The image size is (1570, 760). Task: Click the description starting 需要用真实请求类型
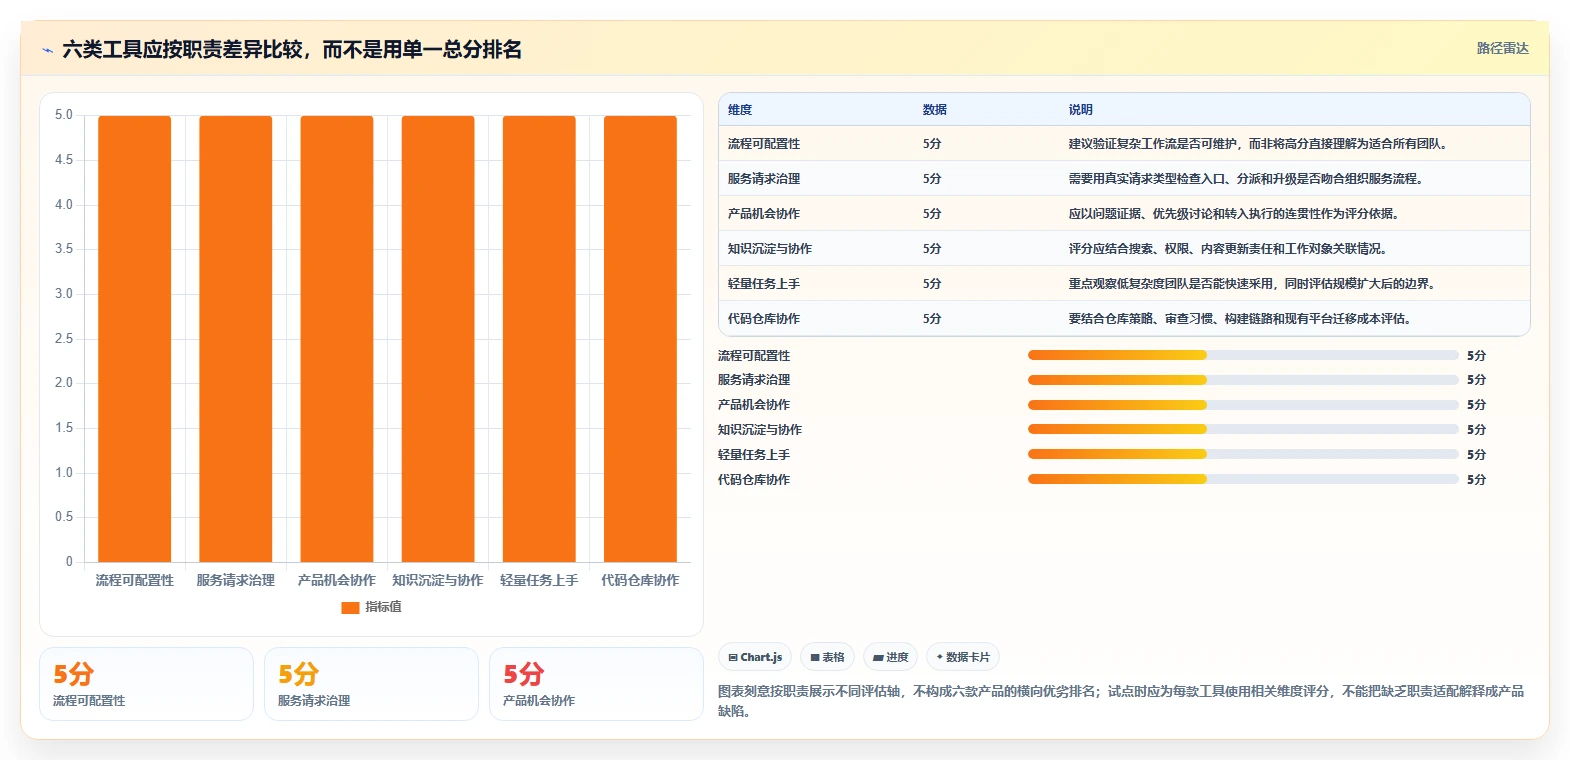click(1245, 179)
